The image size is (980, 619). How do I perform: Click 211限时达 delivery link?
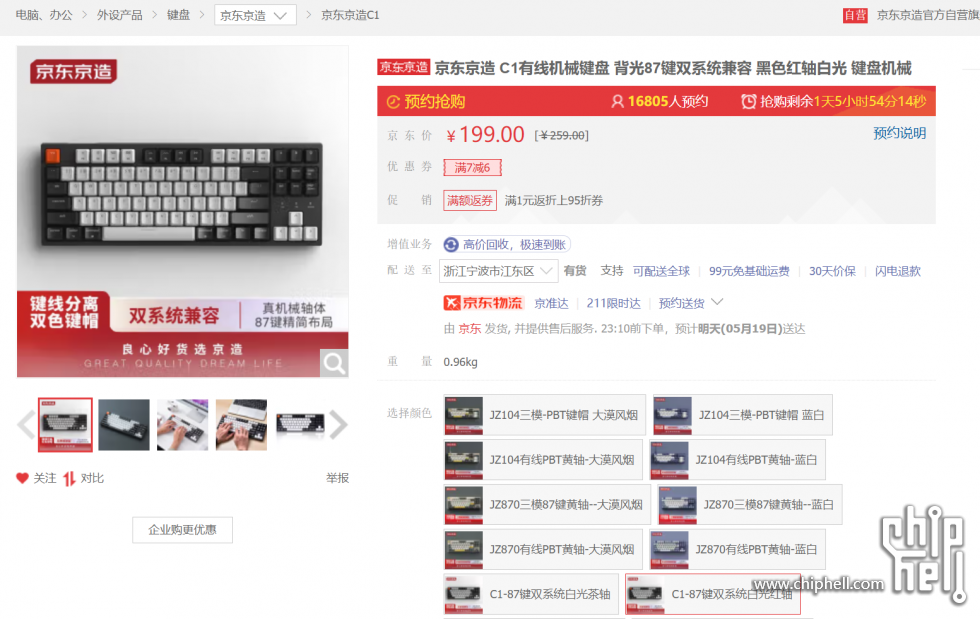613,303
